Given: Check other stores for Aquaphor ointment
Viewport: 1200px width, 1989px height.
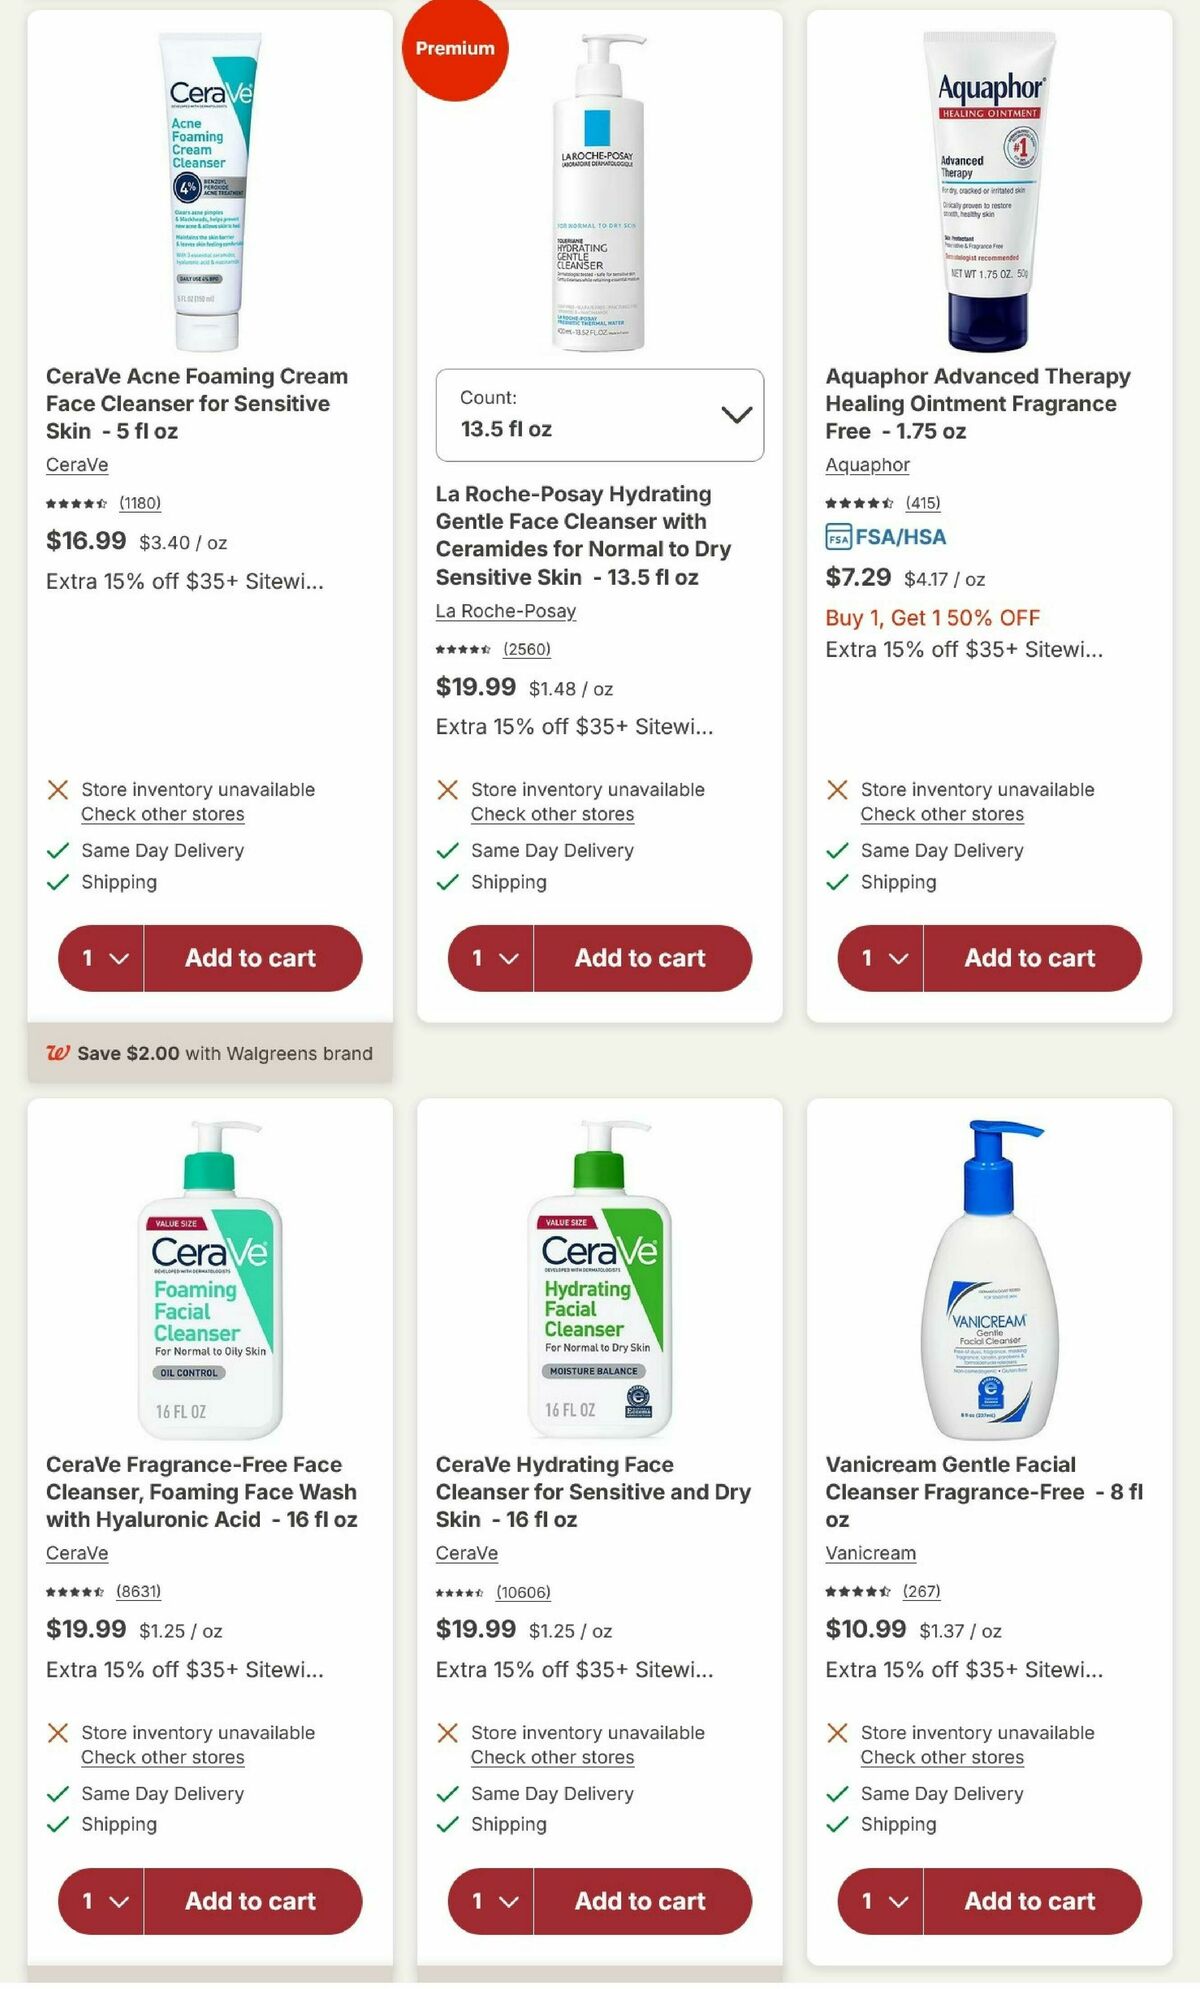Looking at the screenshot, I should tap(941, 814).
